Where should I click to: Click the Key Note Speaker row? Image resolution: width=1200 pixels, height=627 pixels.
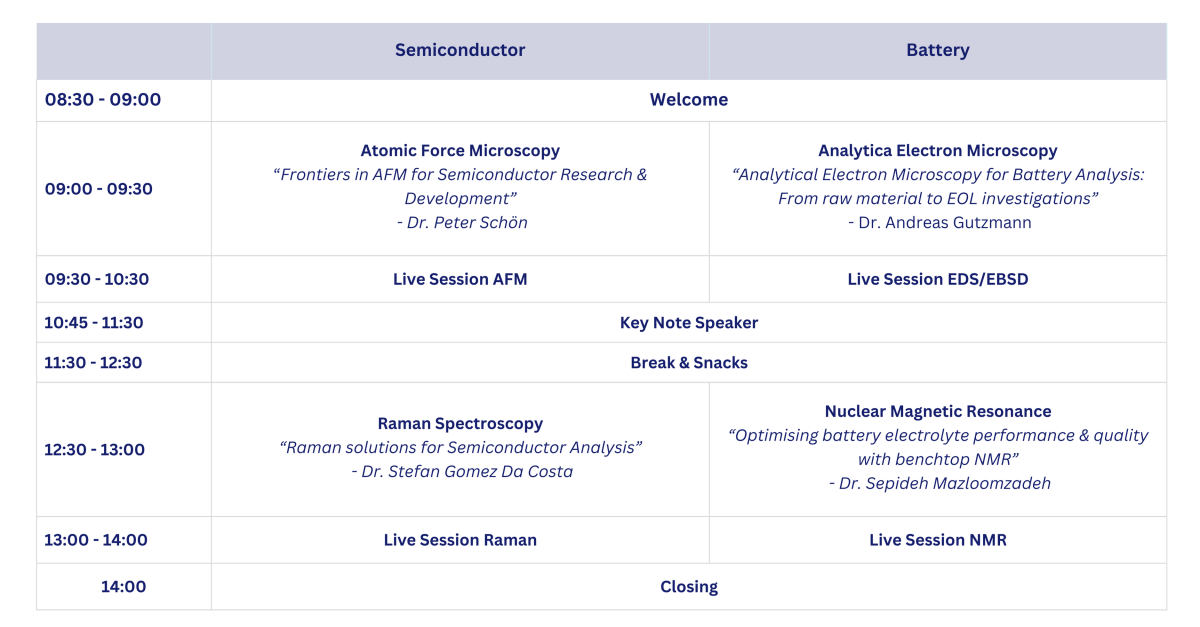pos(688,323)
